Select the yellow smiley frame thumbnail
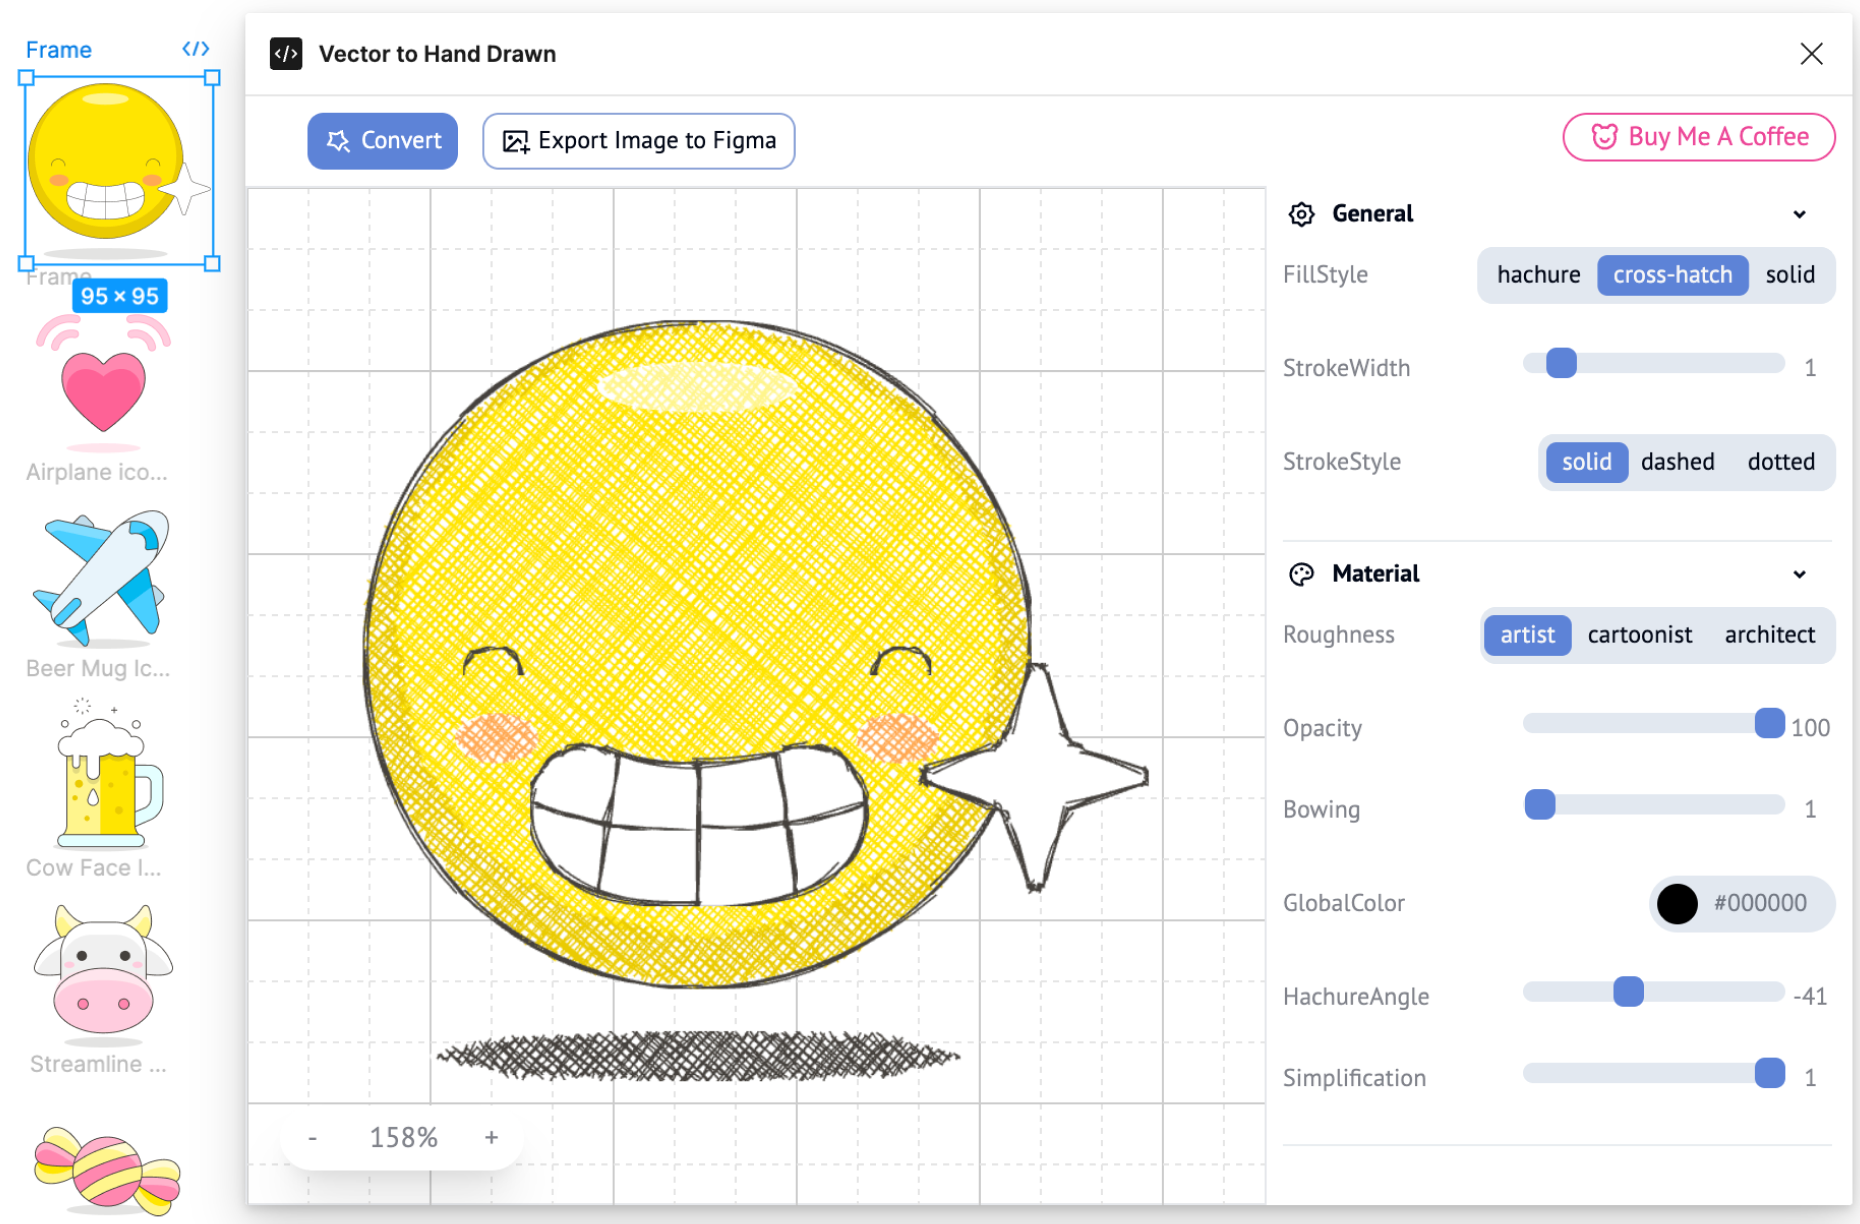1860x1224 pixels. (119, 171)
